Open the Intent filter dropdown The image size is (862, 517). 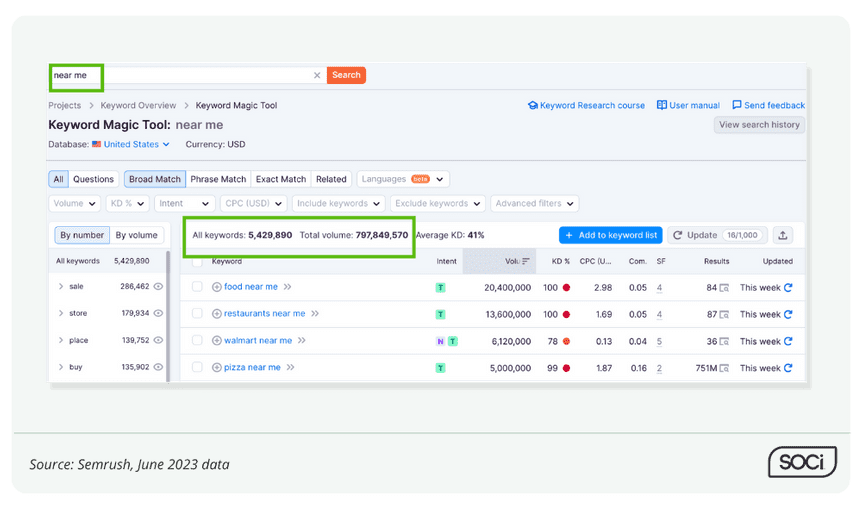click(184, 204)
